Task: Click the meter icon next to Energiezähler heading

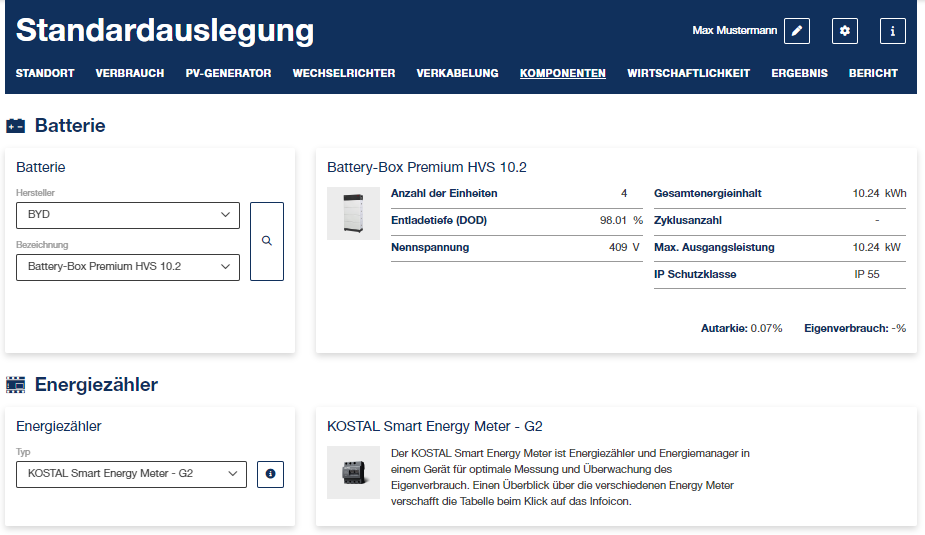Action: coord(15,385)
